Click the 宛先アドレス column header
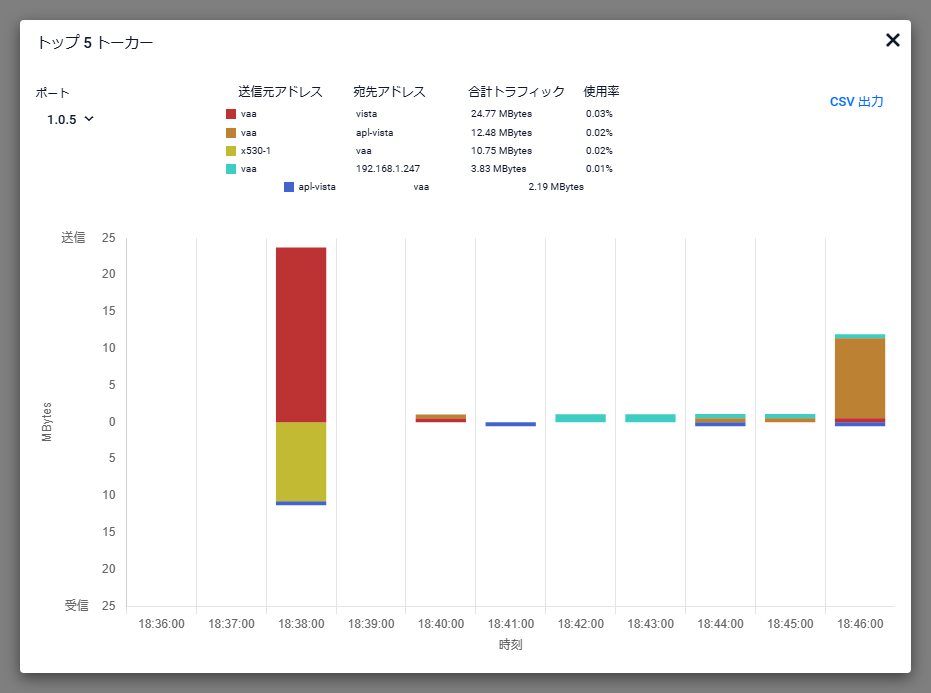 389,92
